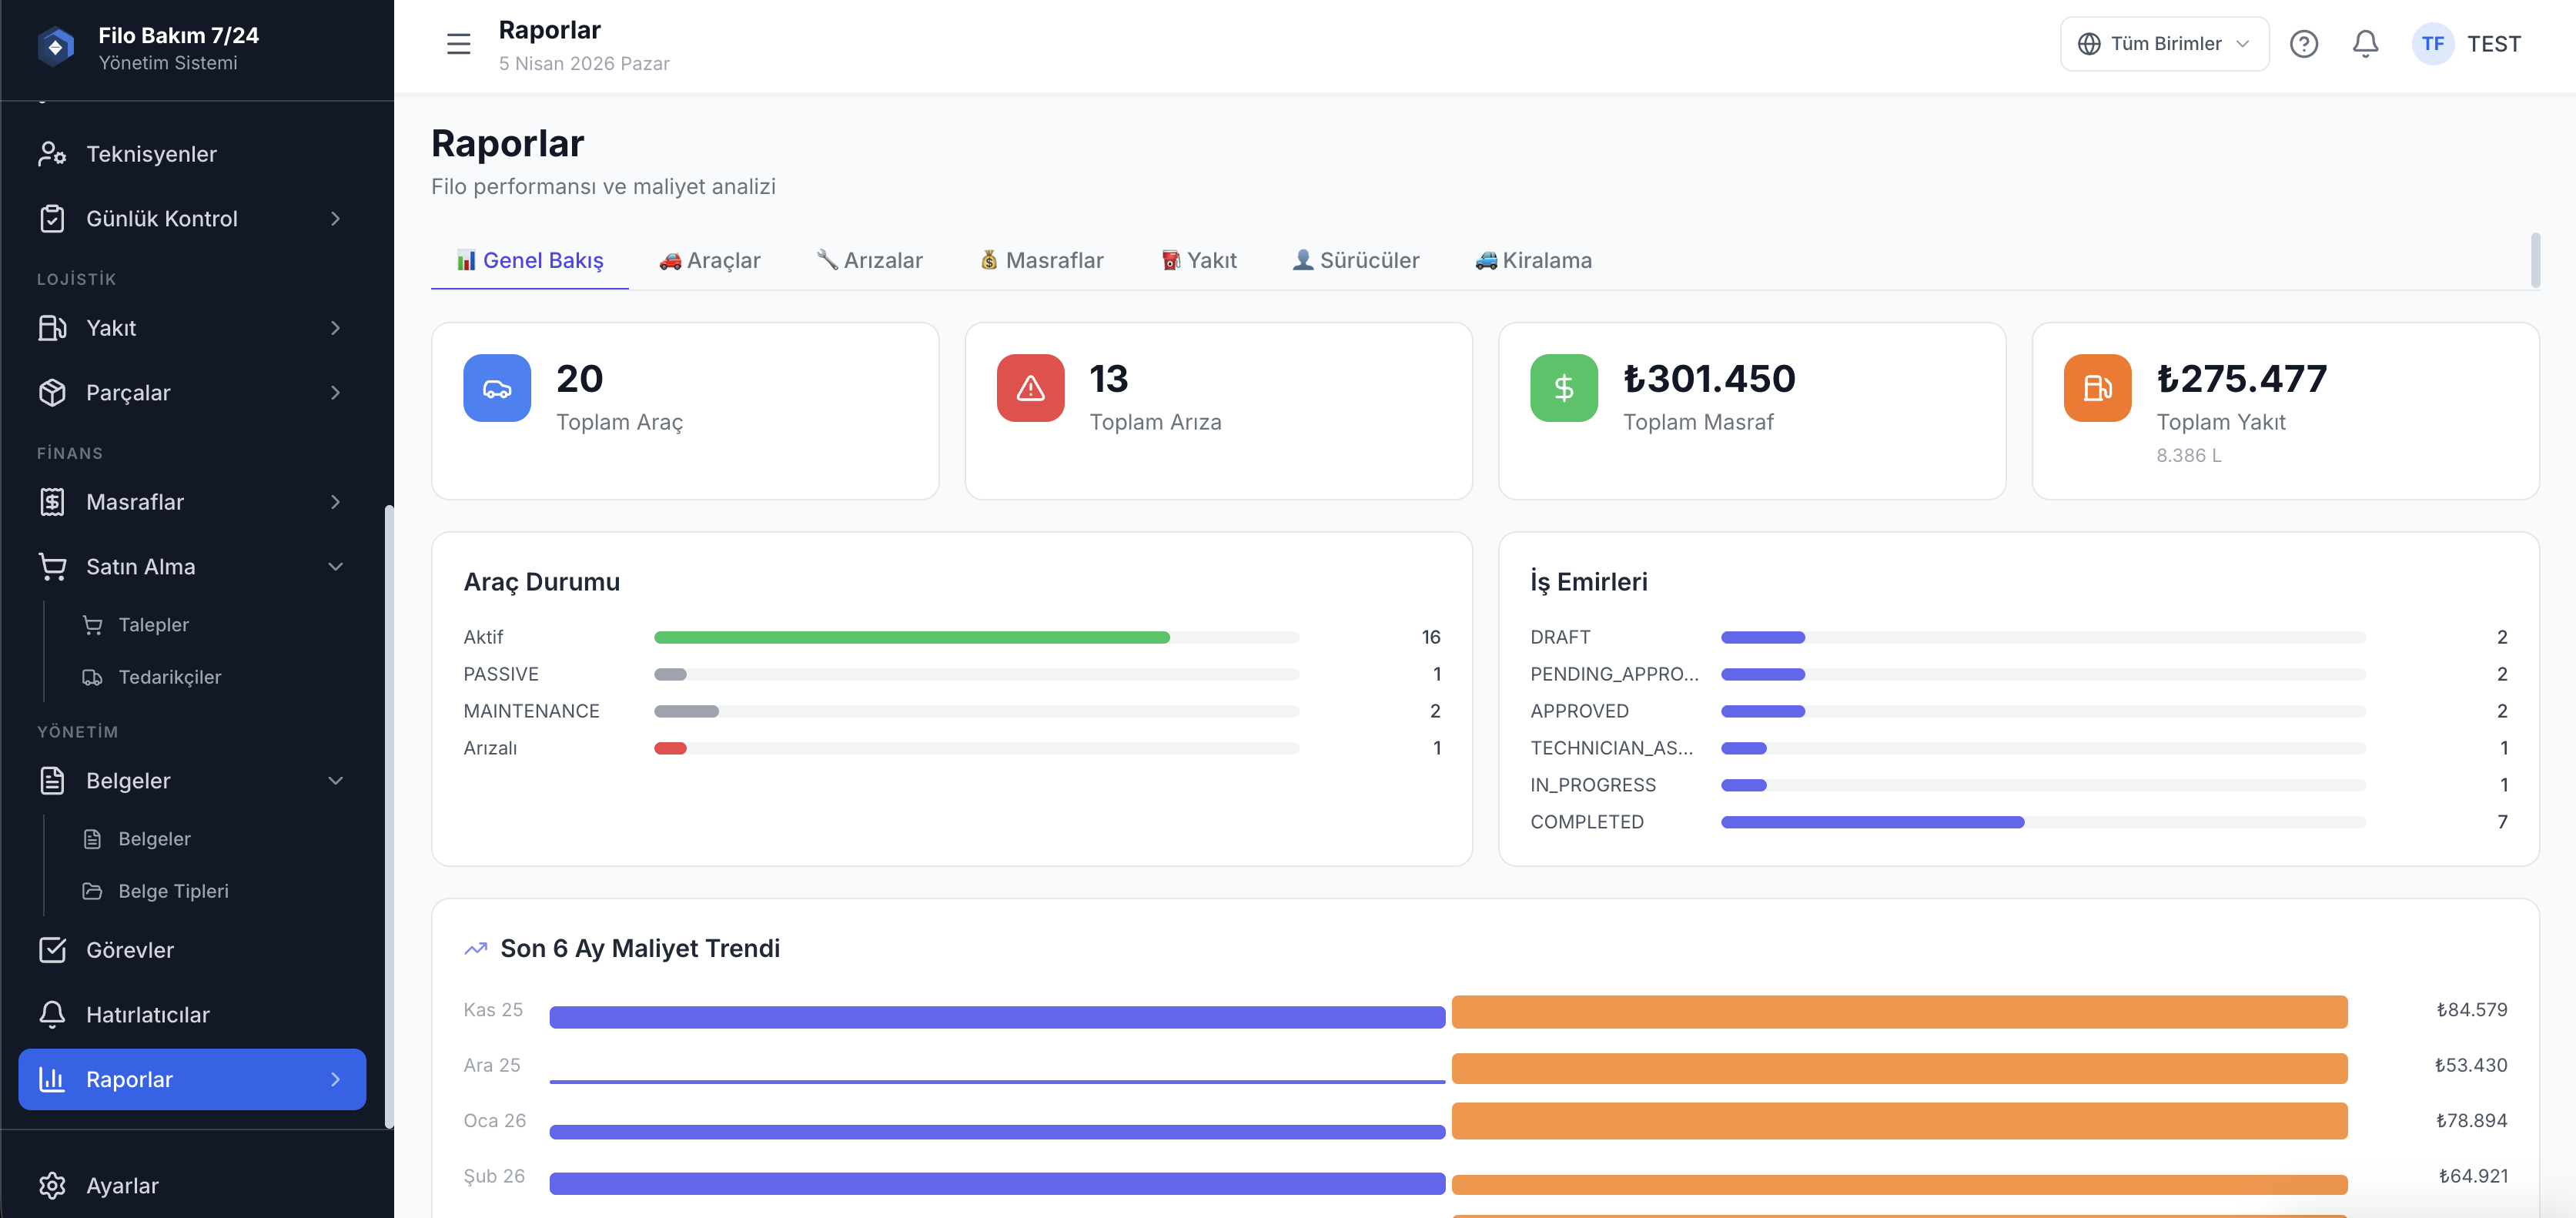Click the TF user avatar

[x=2432, y=44]
